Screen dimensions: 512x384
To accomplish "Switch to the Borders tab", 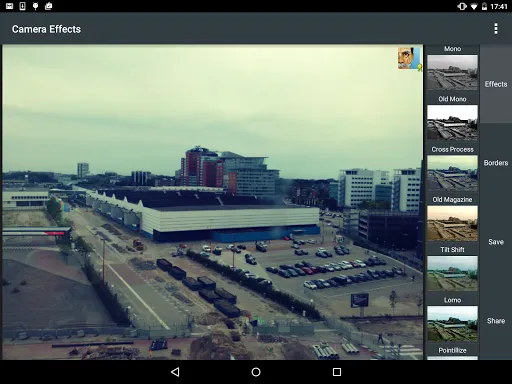I will point(496,163).
